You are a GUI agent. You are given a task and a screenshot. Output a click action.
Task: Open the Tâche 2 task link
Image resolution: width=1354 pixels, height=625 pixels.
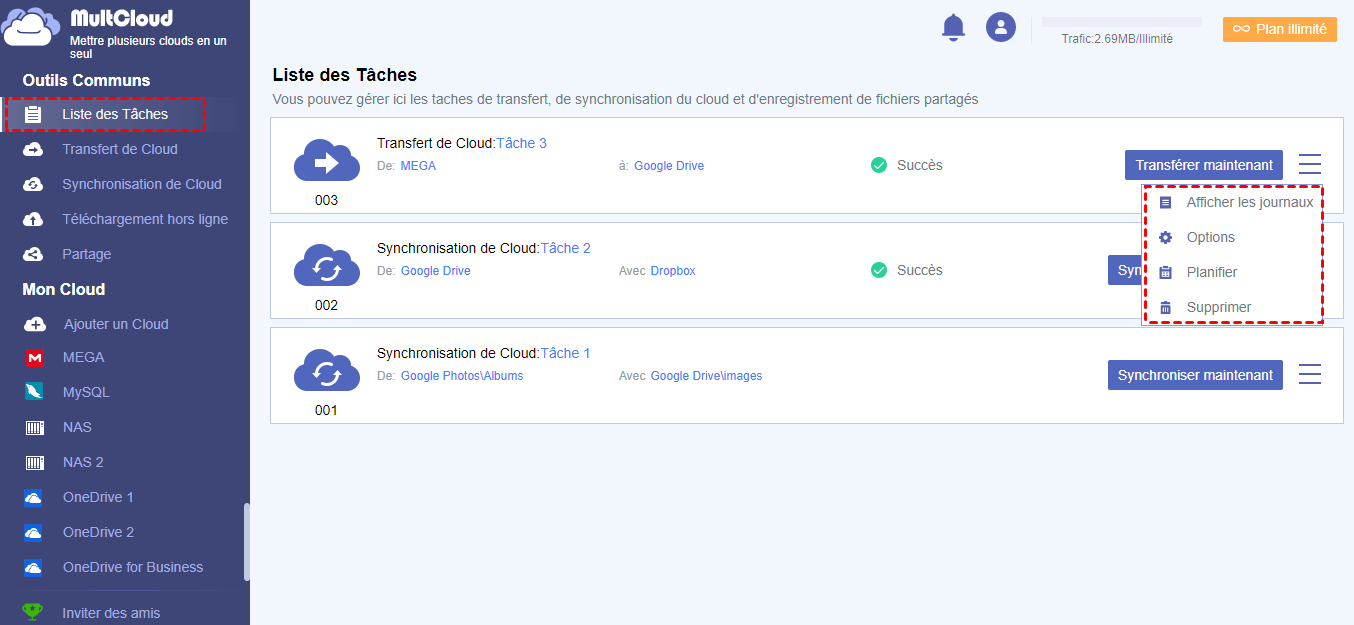point(565,248)
